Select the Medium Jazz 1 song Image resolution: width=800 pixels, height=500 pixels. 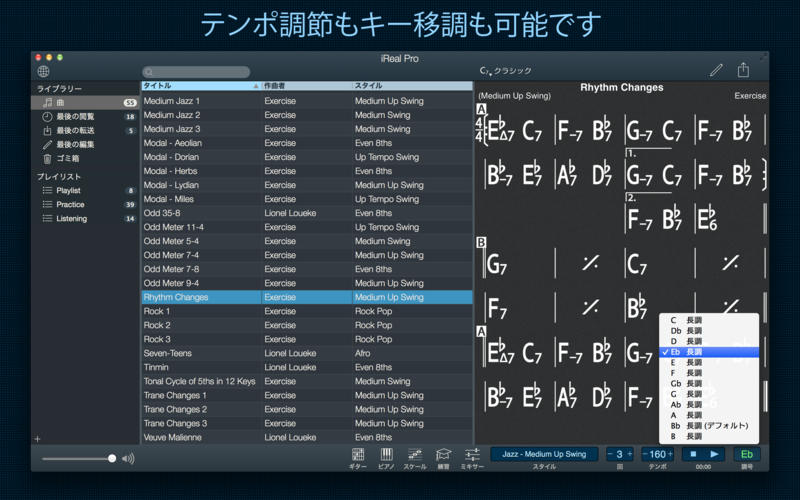tap(307, 101)
